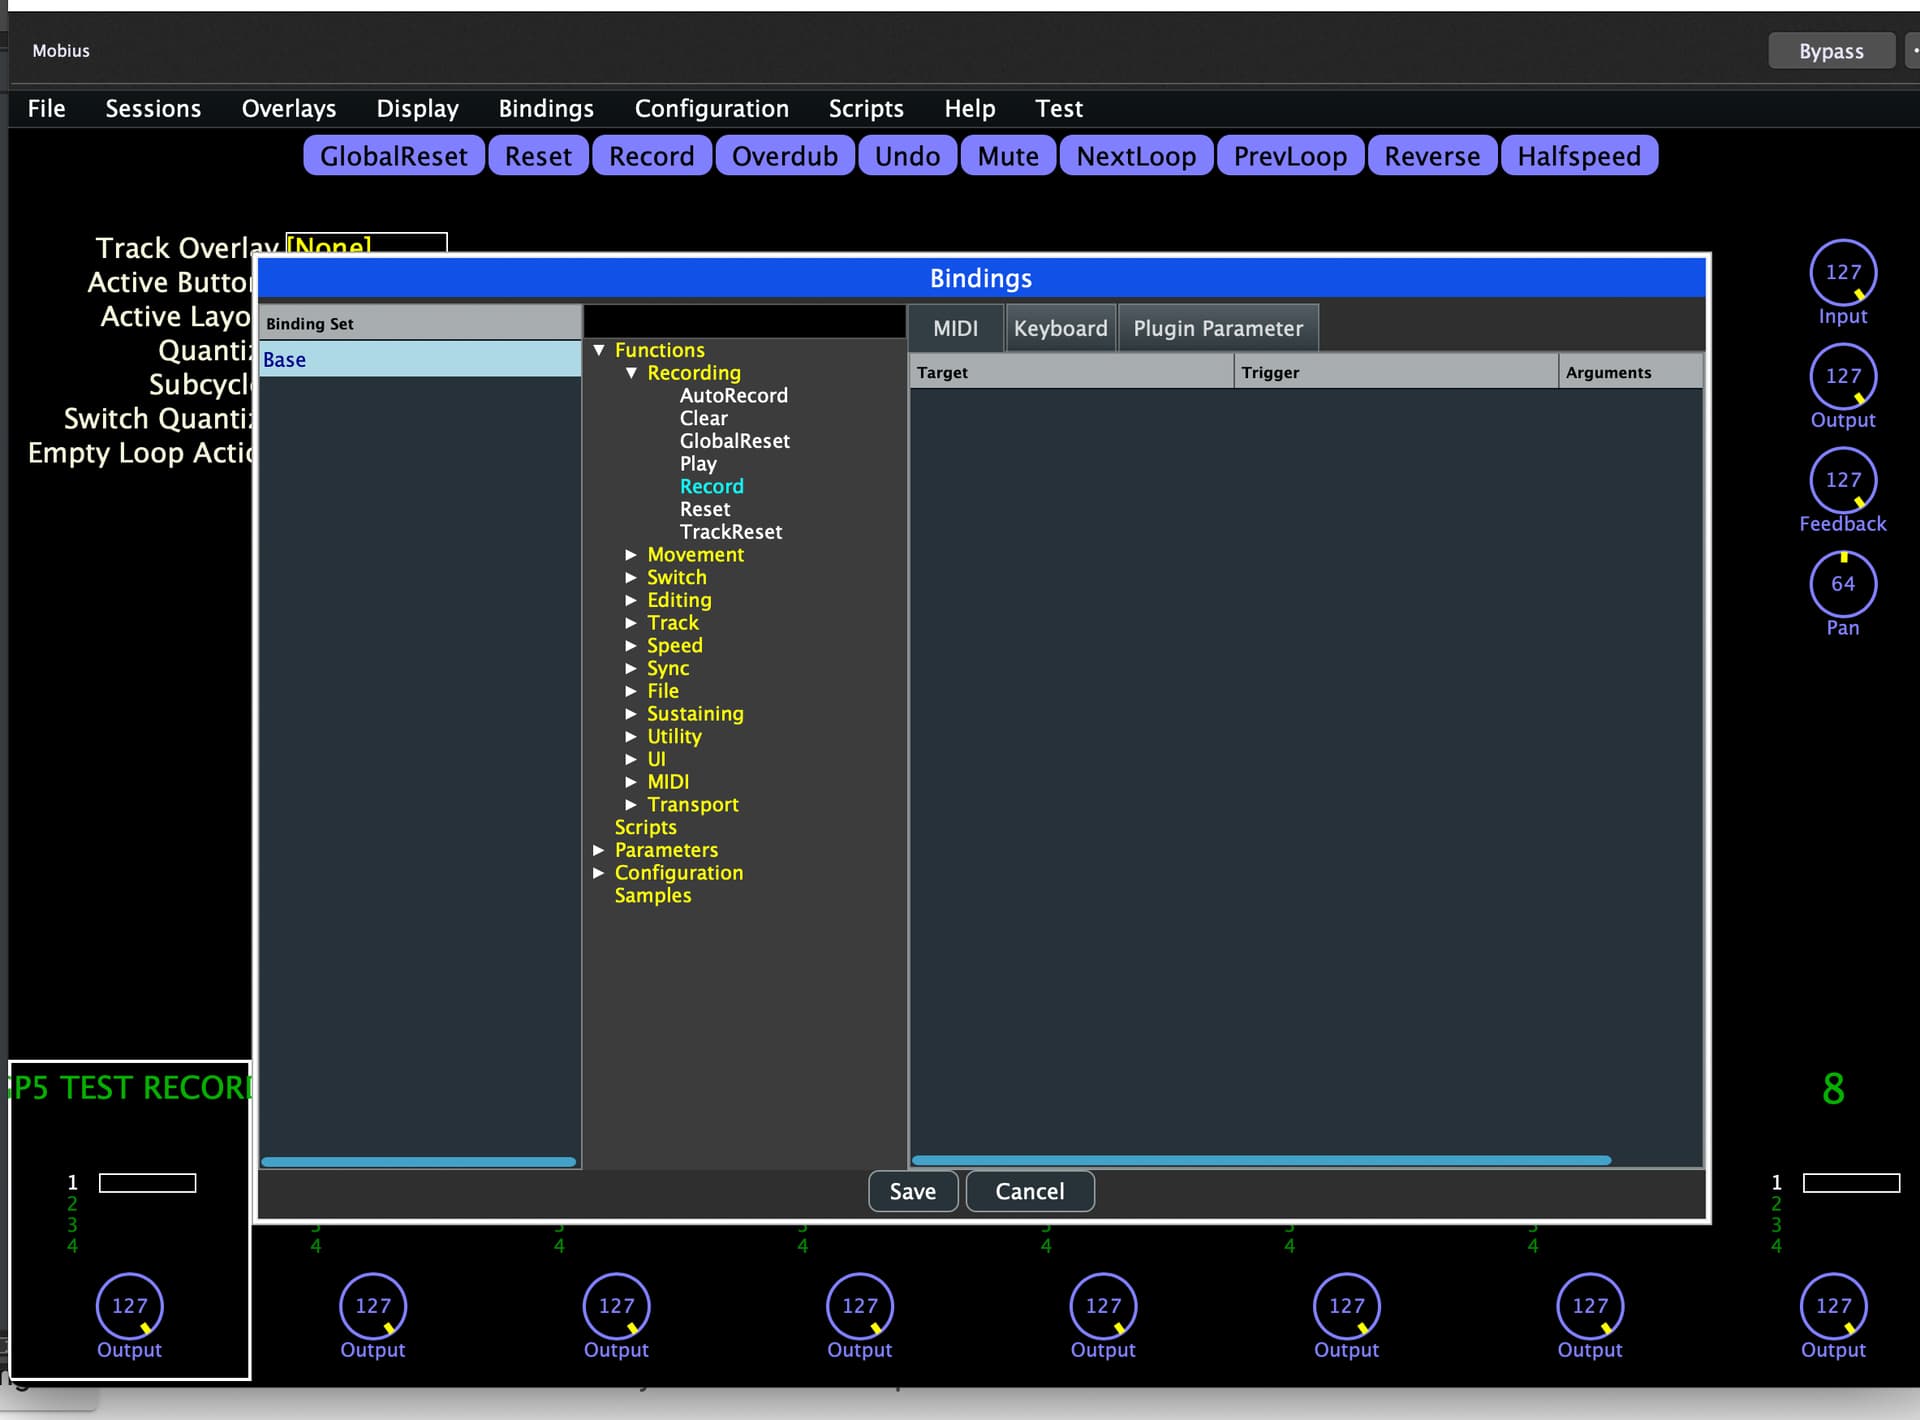1920x1420 pixels.
Task: Switch to the Keyboard bindings tab
Action: pyautogui.click(x=1060, y=329)
